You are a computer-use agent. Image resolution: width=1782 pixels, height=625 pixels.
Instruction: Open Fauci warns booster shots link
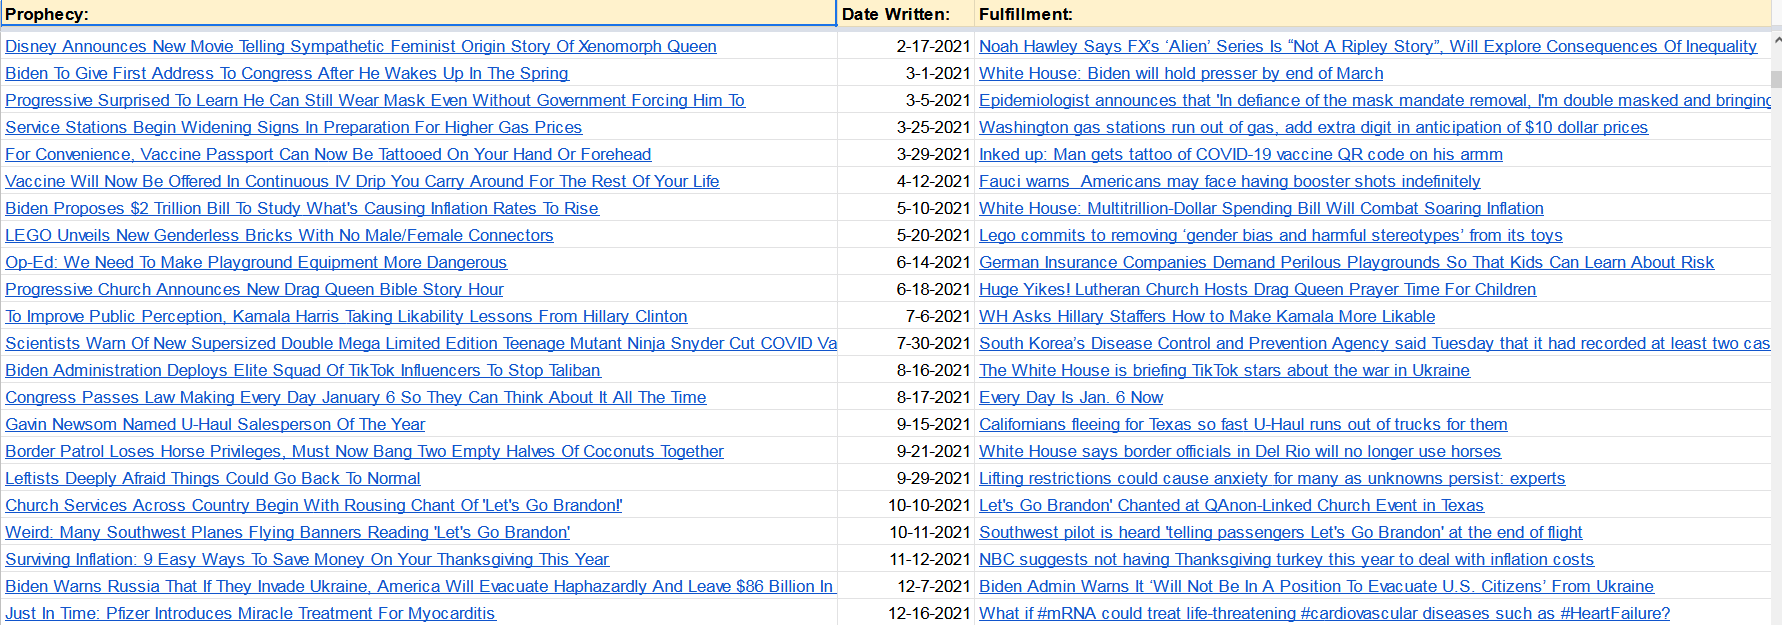1230,181
